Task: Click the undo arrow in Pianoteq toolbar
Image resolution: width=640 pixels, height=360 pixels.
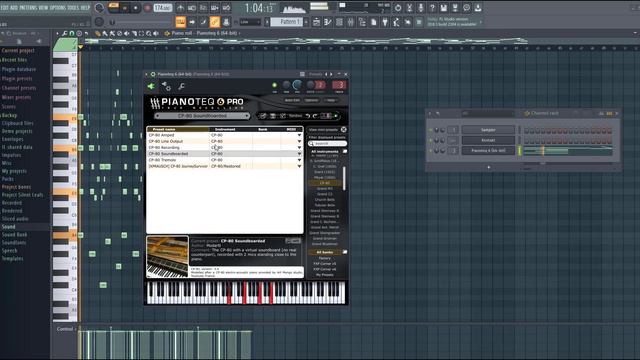Action: pyautogui.click(x=308, y=116)
